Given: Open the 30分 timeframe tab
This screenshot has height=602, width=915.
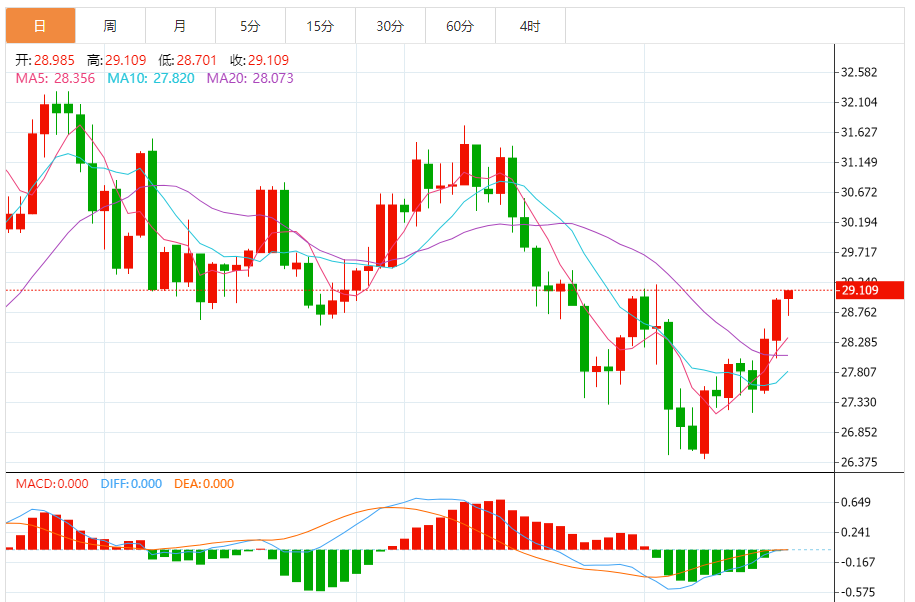Looking at the screenshot, I should (390, 26).
